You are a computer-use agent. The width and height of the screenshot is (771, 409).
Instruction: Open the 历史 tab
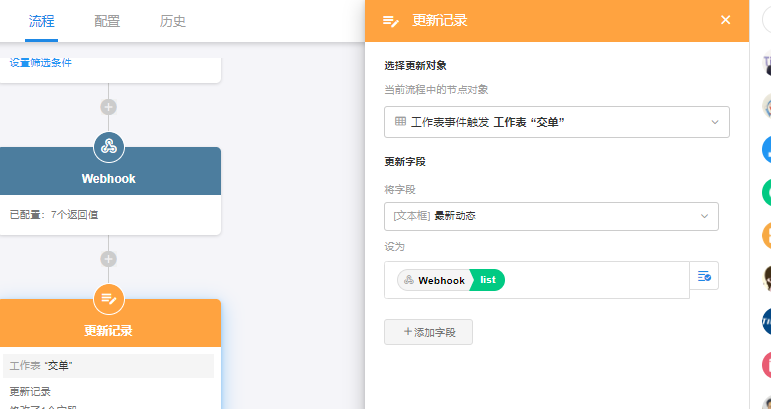point(172,21)
